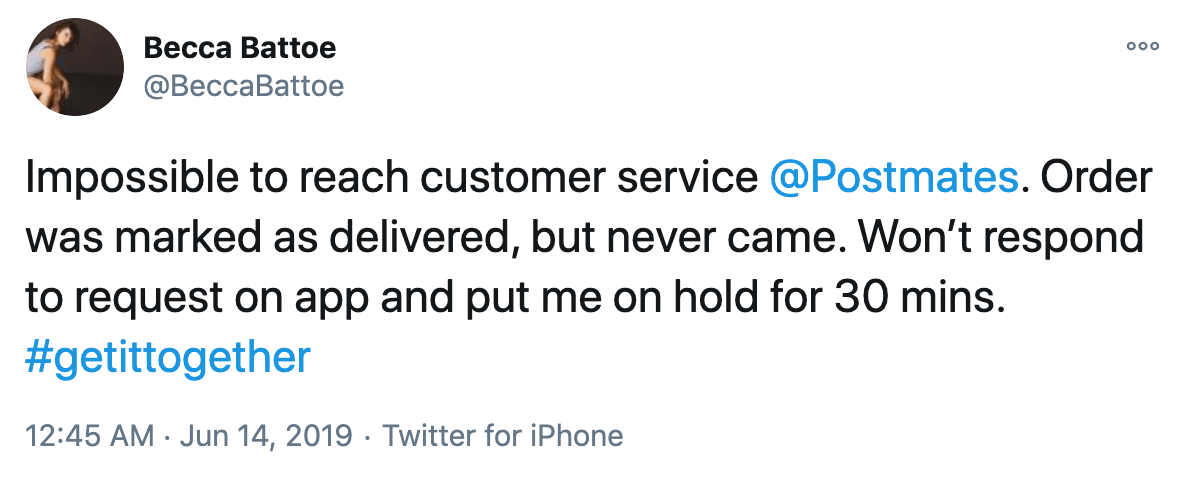Open the tweet's more options menu
Viewport: 1188px width, 478px height.
(1142, 46)
